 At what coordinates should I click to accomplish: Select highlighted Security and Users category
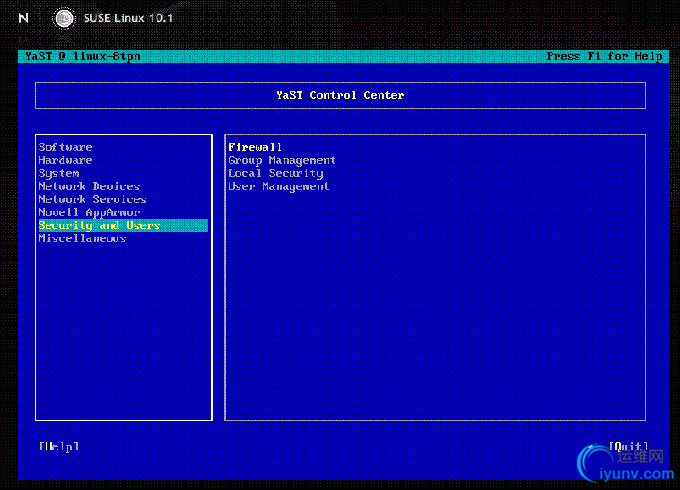click(x=123, y=225)
